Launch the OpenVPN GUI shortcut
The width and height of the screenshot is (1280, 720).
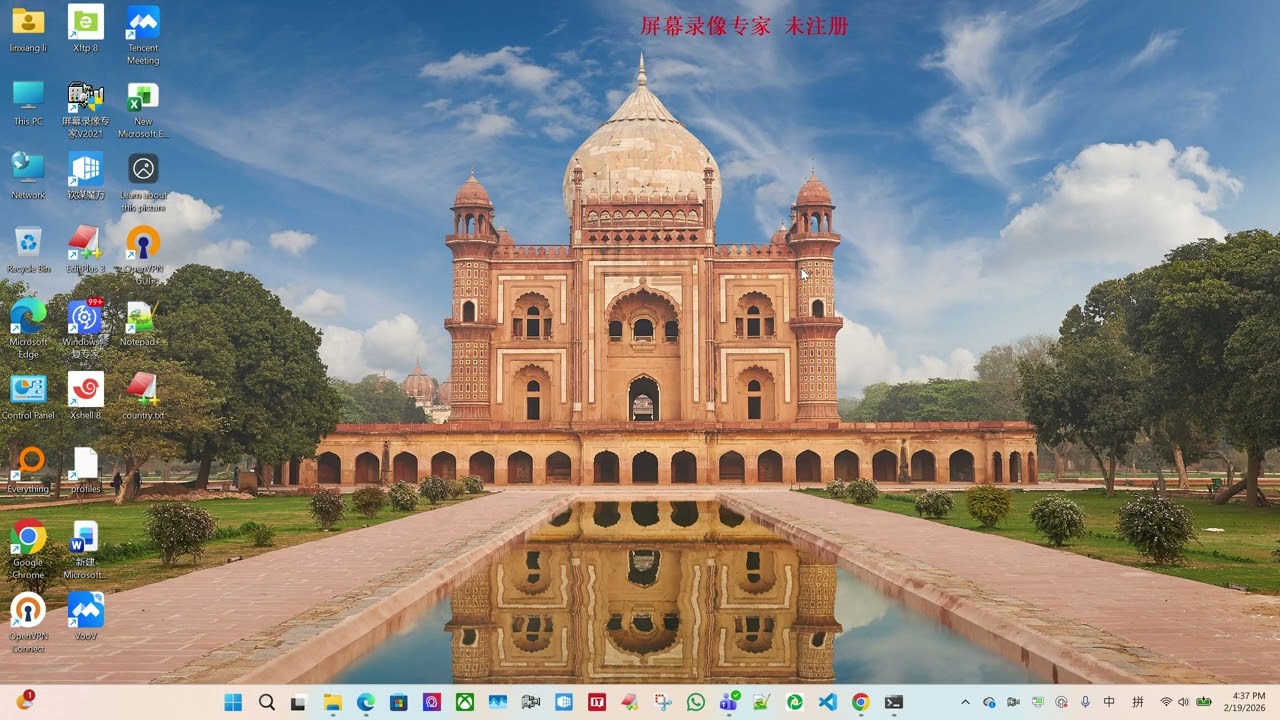143,255
